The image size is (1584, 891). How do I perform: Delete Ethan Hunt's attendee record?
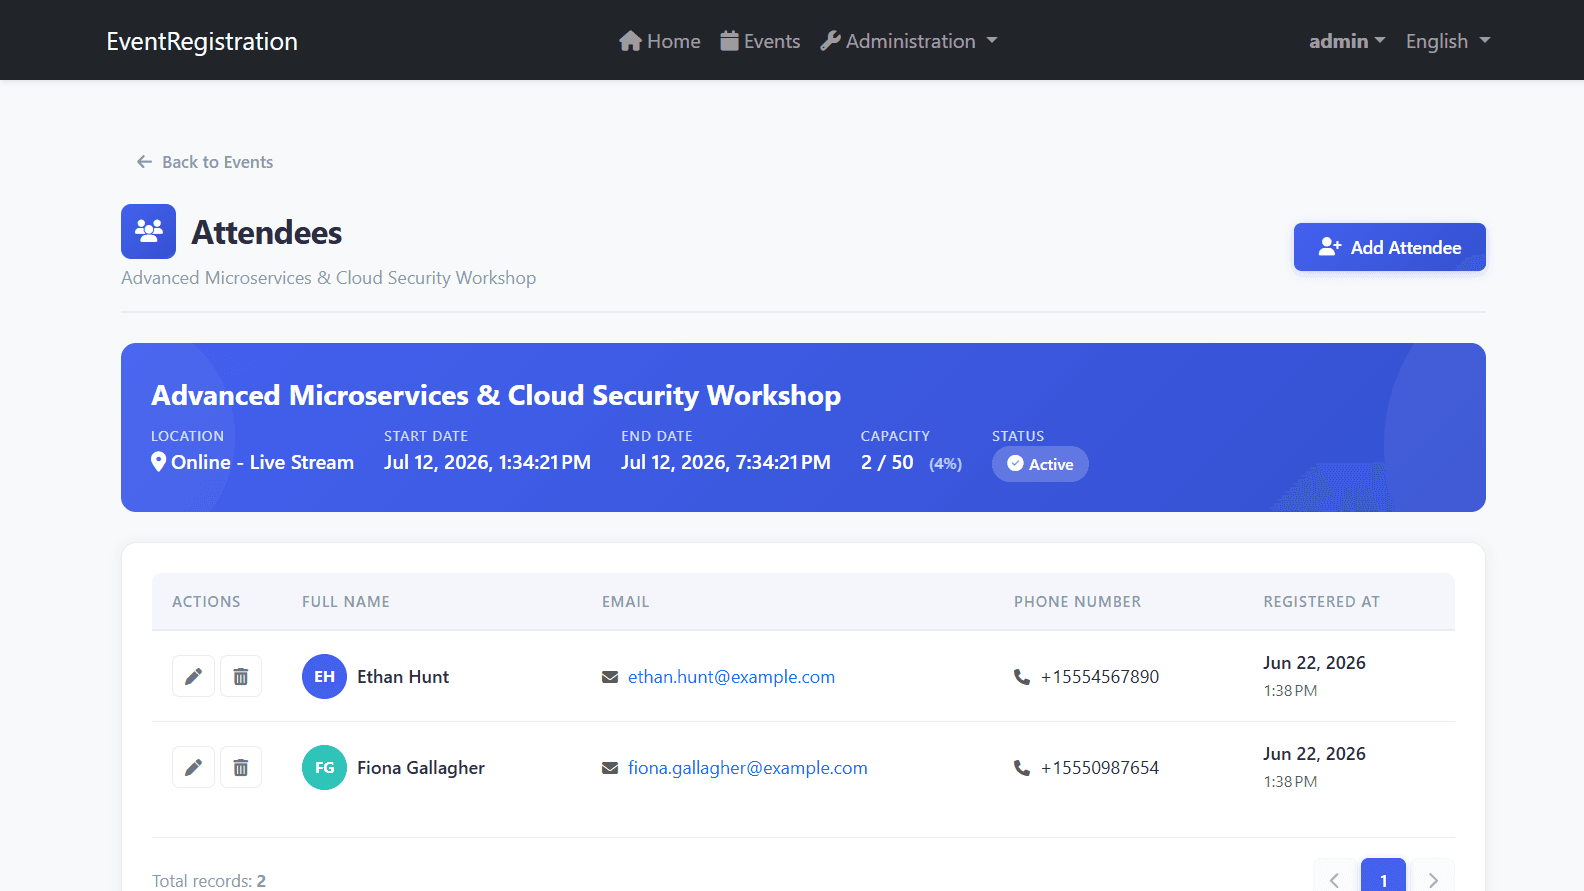(x=241, y=676)
